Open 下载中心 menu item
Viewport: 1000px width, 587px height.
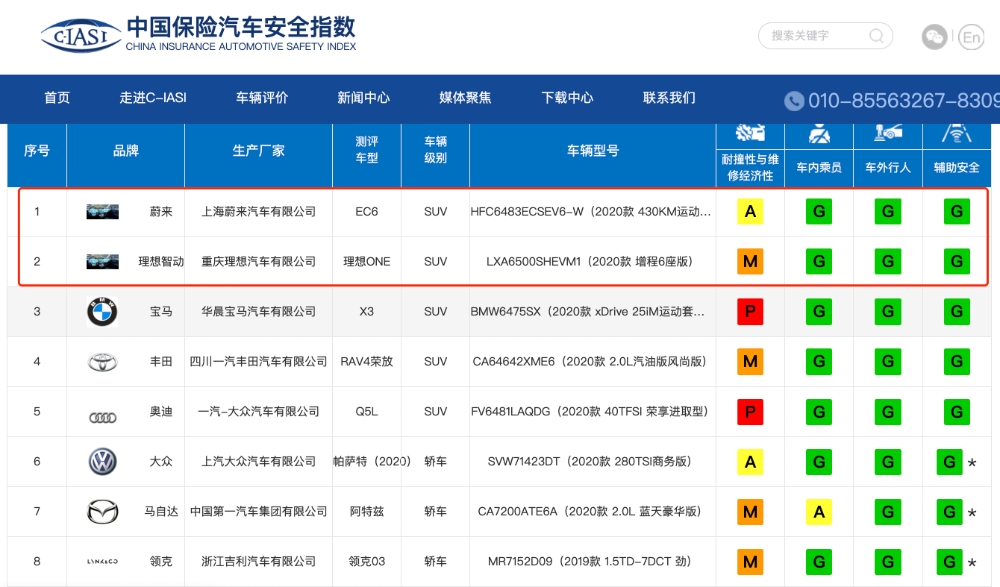click(567, 98)
